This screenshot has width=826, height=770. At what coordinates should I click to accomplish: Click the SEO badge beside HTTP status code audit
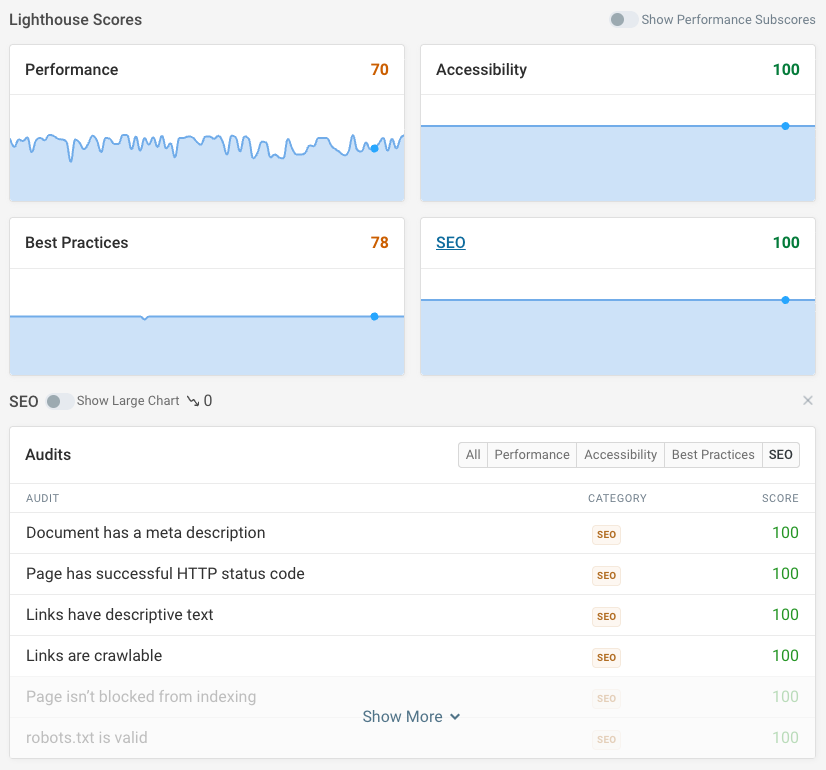606,575
